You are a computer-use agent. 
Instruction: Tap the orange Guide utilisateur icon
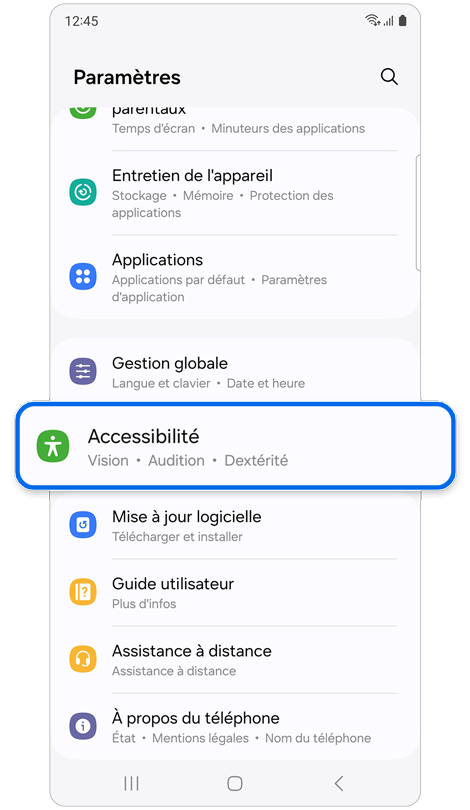pos(83,592)
